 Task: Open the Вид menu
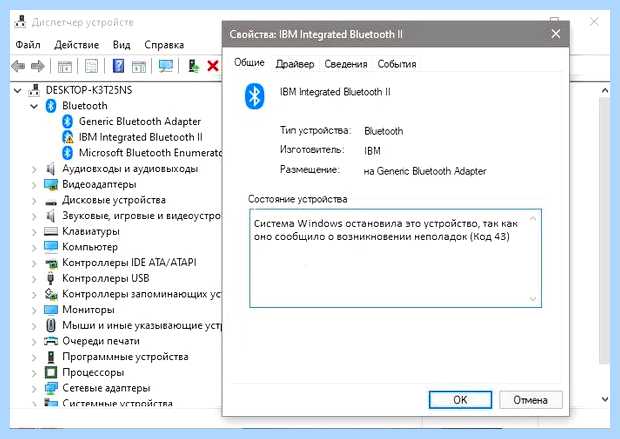tap(121, 45)
